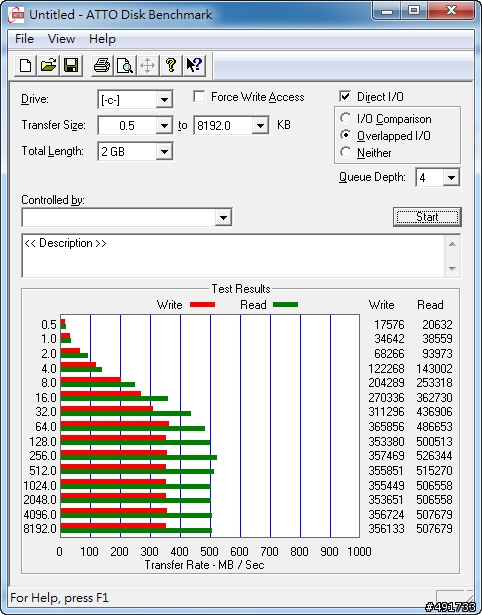Screen dimensions: 482x615
Task: Click the Save floppy disk icon
Action: coord(71,65)
